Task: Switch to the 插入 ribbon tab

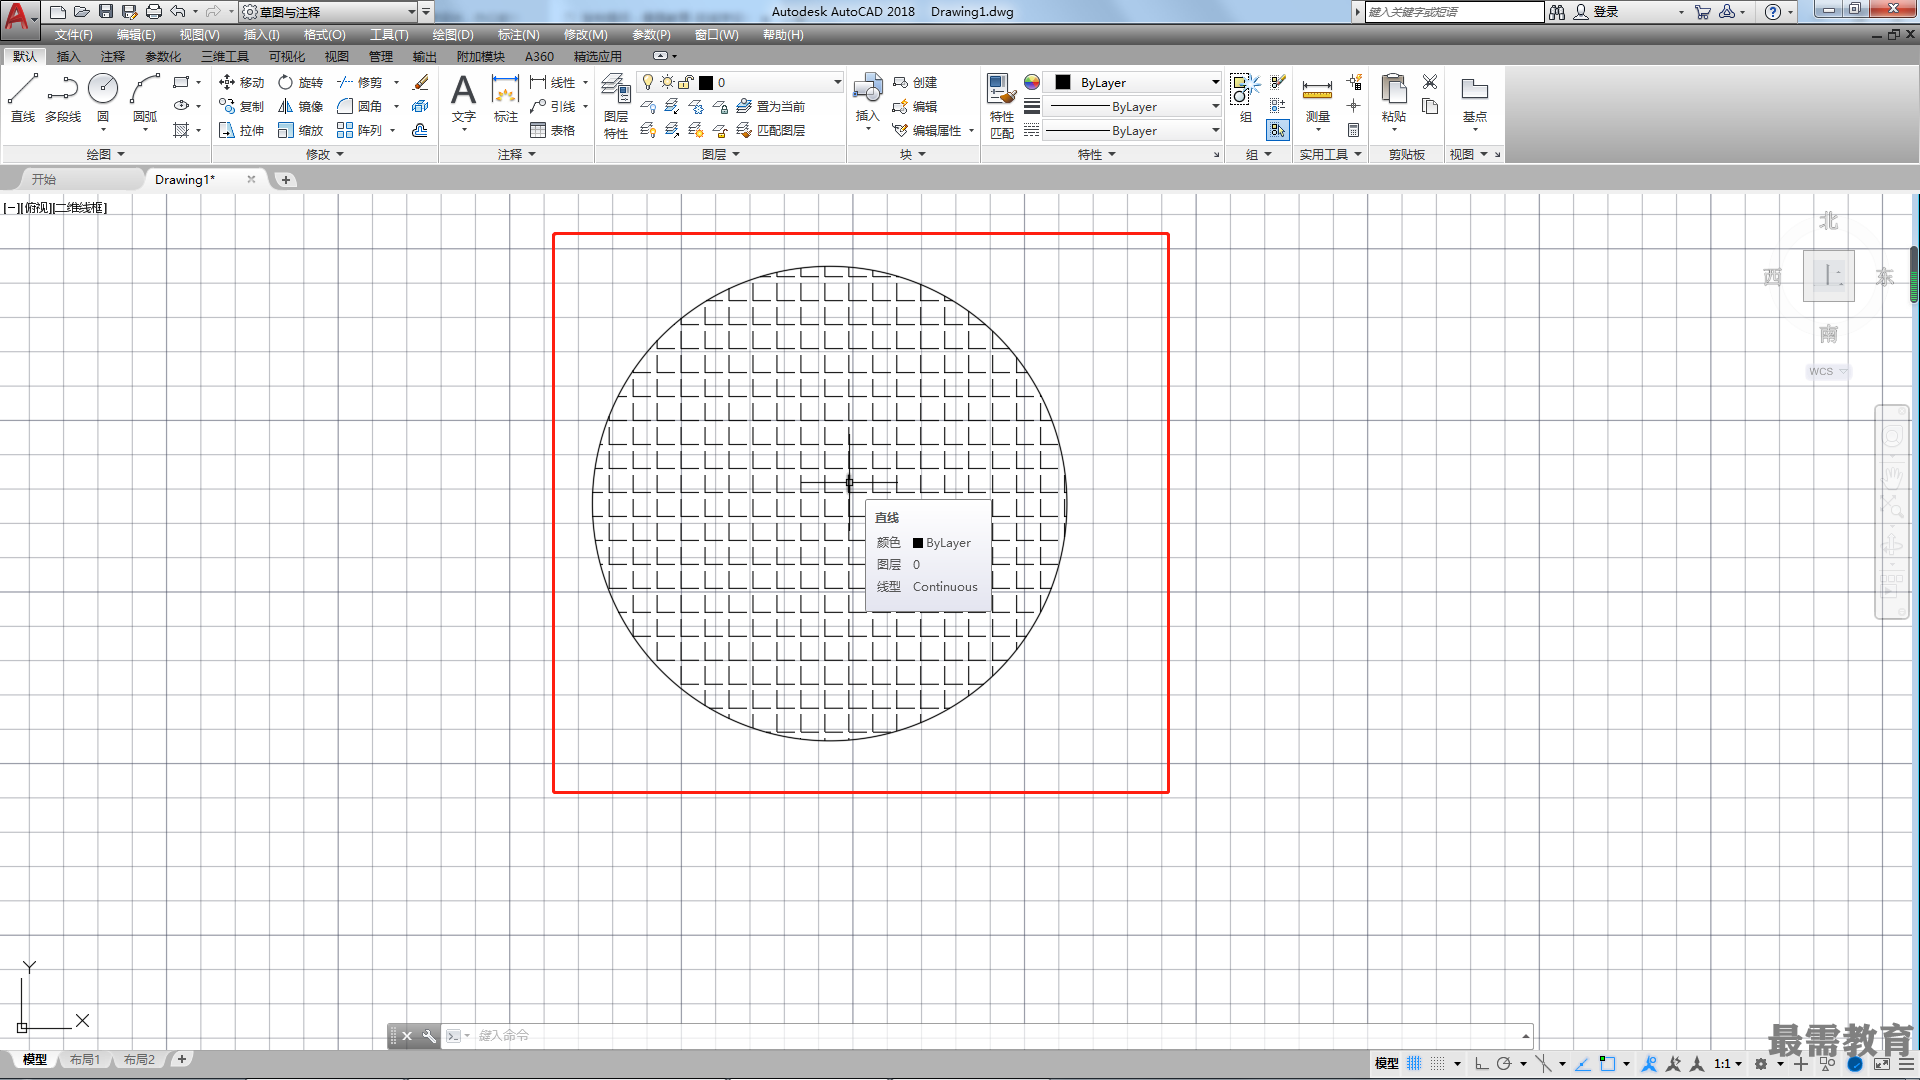Action: (68, 57)
